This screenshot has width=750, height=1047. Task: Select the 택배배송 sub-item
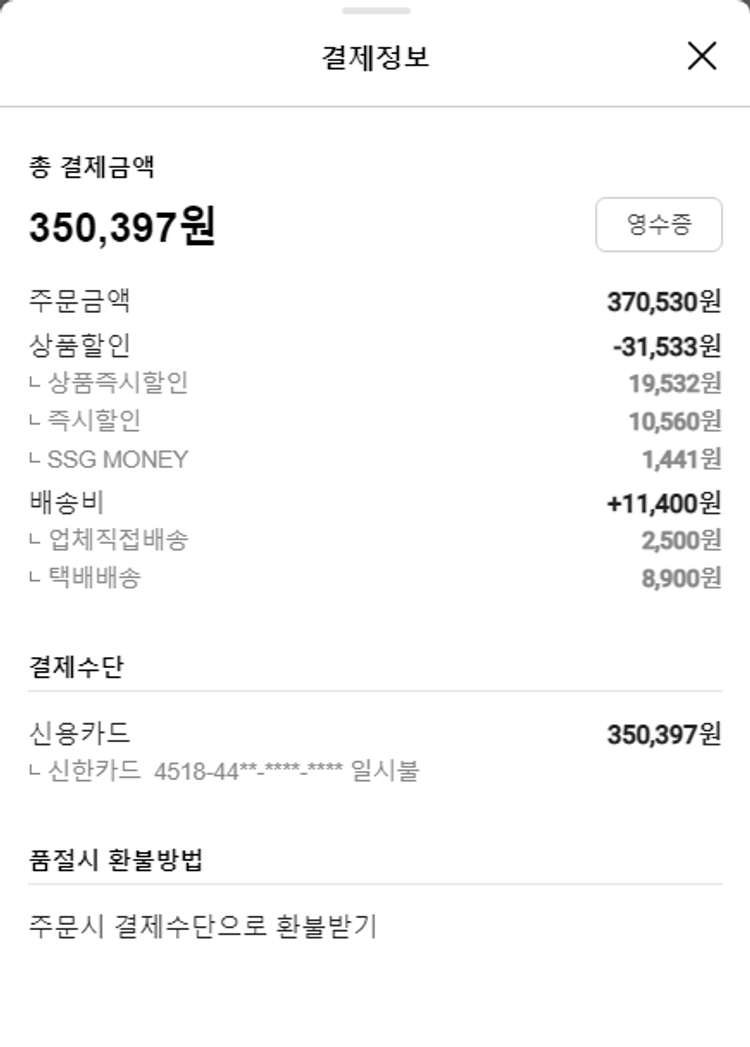click(93, 577)
